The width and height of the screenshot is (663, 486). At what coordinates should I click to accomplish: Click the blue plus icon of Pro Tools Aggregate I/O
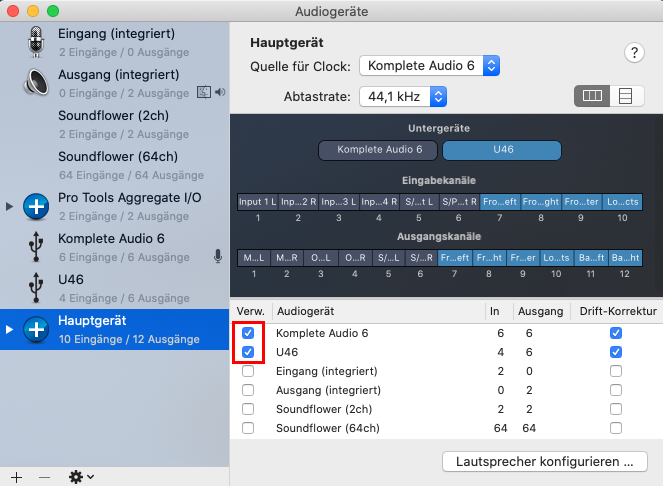(x=36, y=206)
